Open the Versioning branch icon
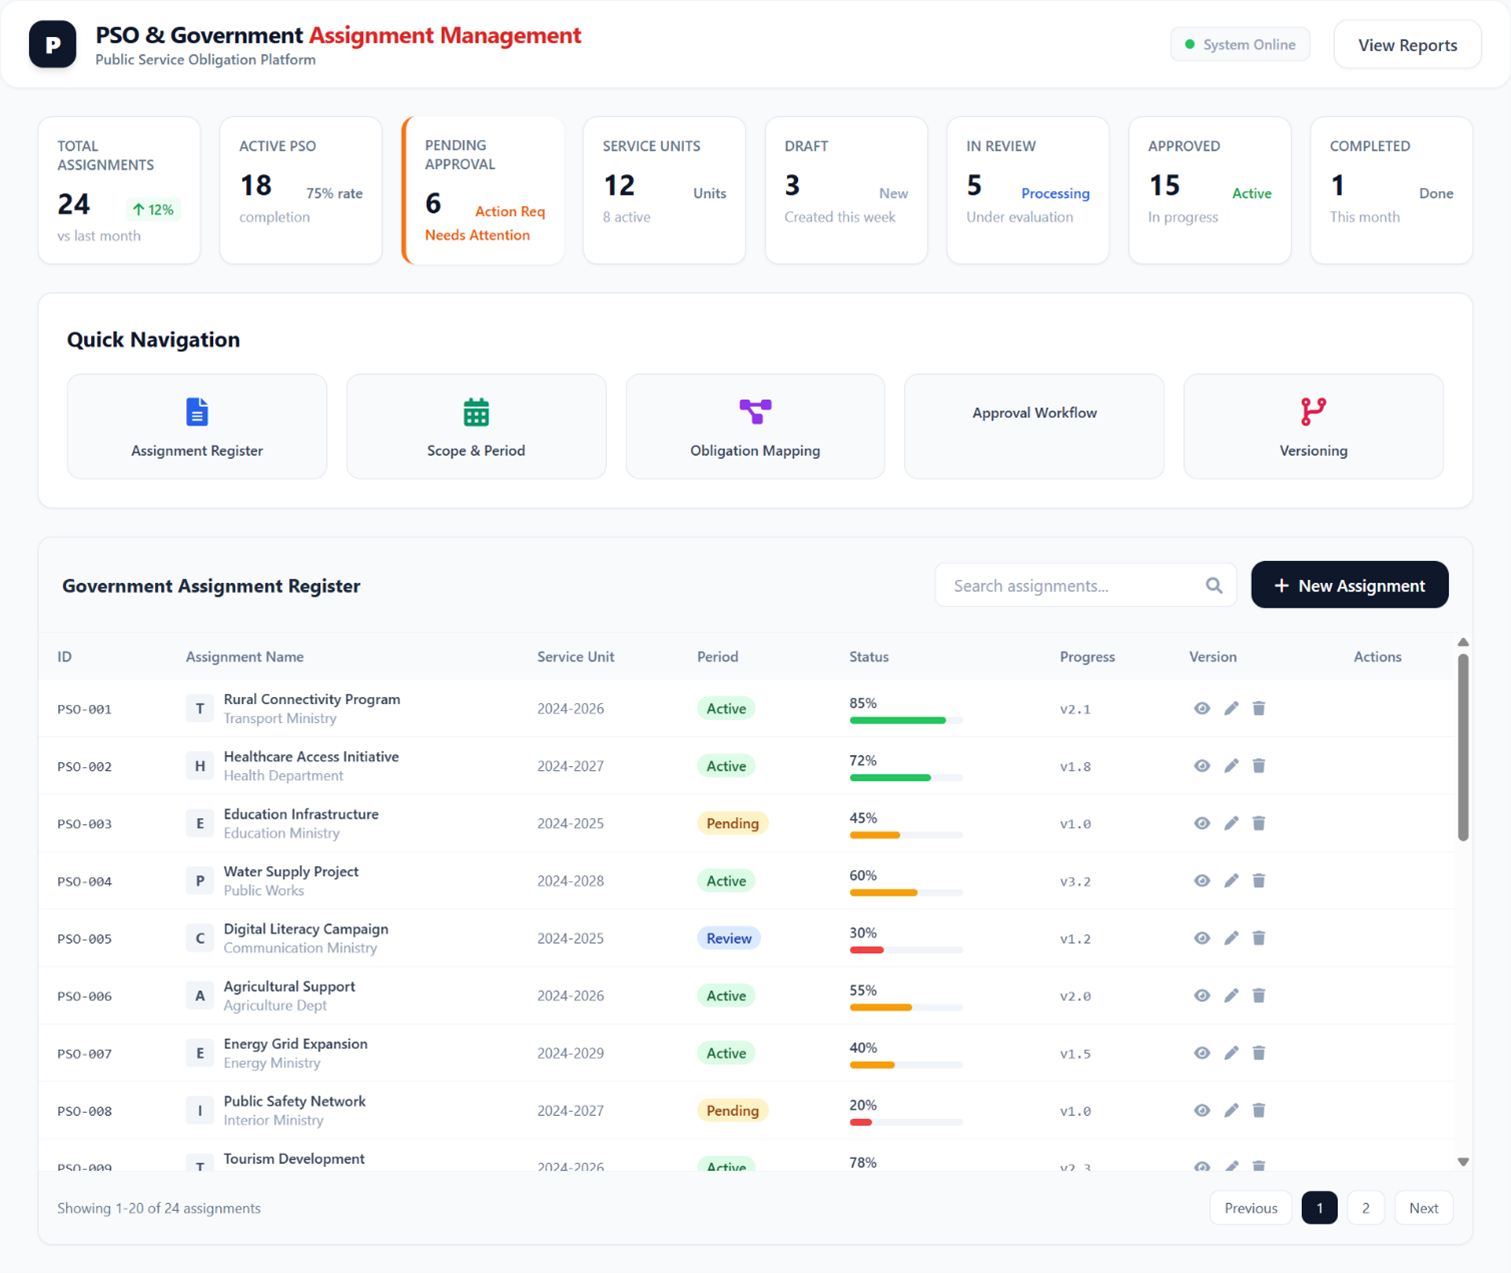The image size is (1511, 1273). click(x=1313, y=411)
